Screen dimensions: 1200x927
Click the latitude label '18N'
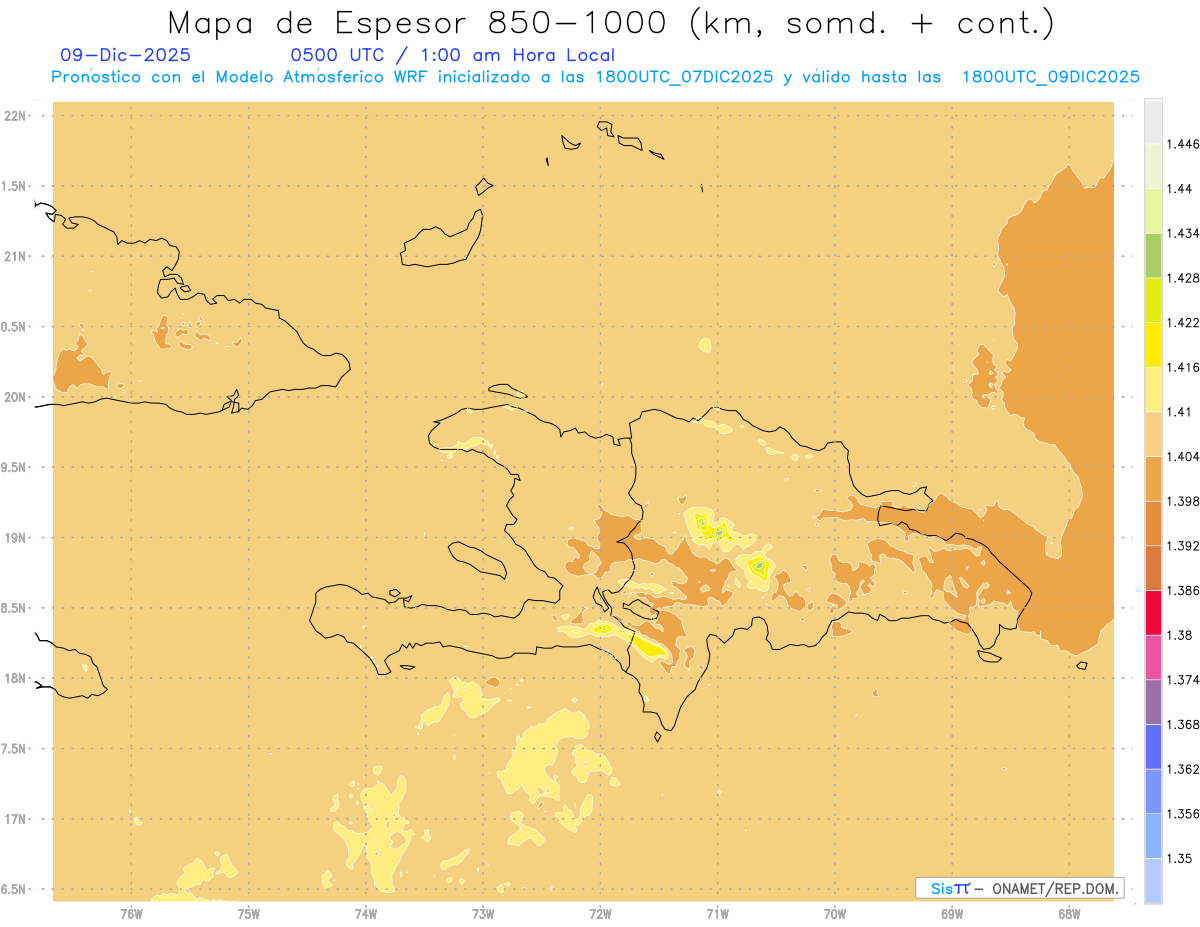16,678
